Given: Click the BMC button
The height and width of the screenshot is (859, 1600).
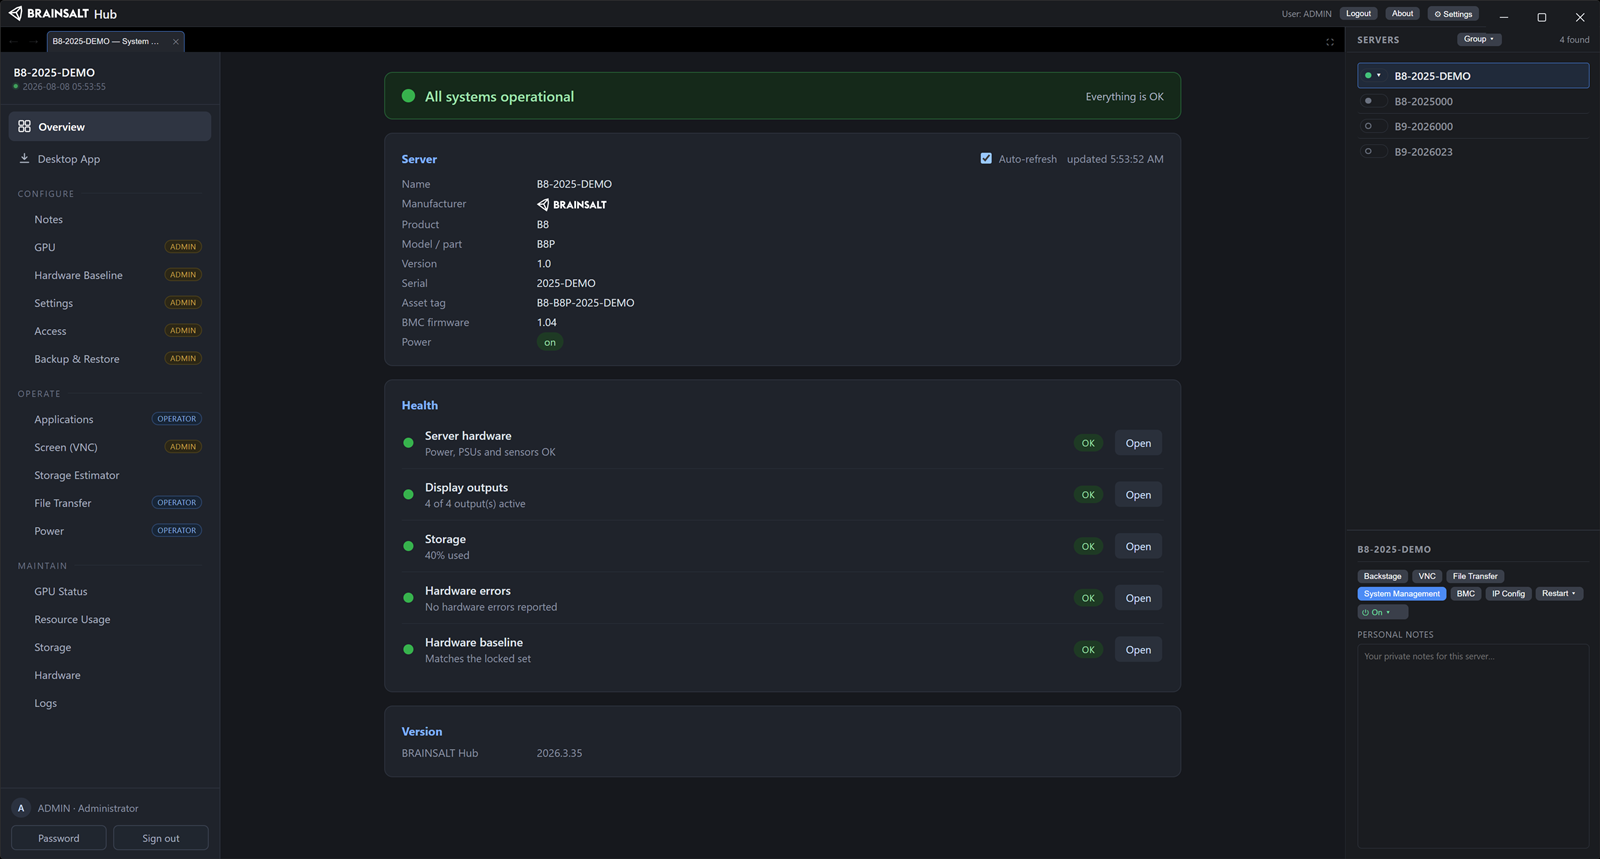Looking at the screenshot, I should click(x=1466, y=593).
